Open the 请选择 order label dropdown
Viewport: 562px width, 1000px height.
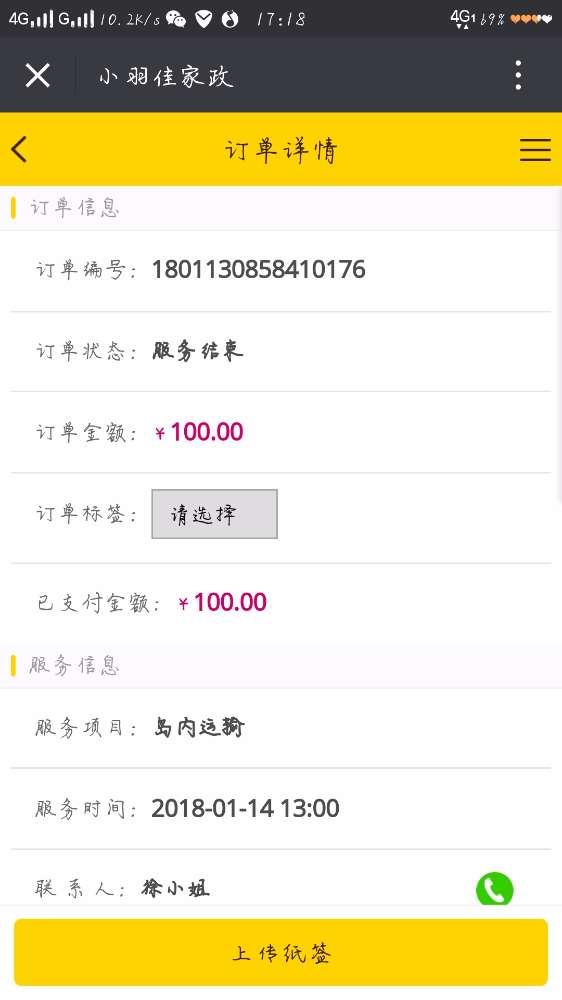point(214,514)
